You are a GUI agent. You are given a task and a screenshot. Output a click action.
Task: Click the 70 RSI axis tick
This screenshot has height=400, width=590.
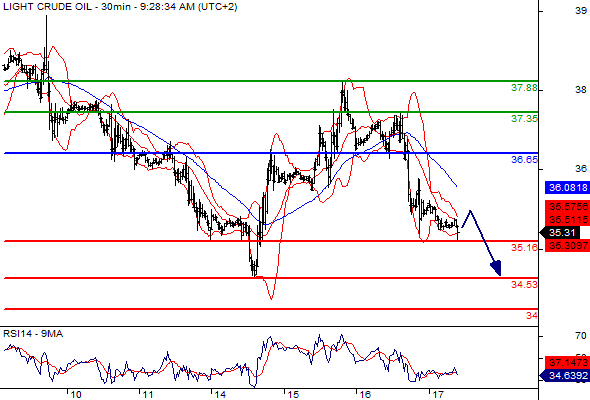point(581,336)
